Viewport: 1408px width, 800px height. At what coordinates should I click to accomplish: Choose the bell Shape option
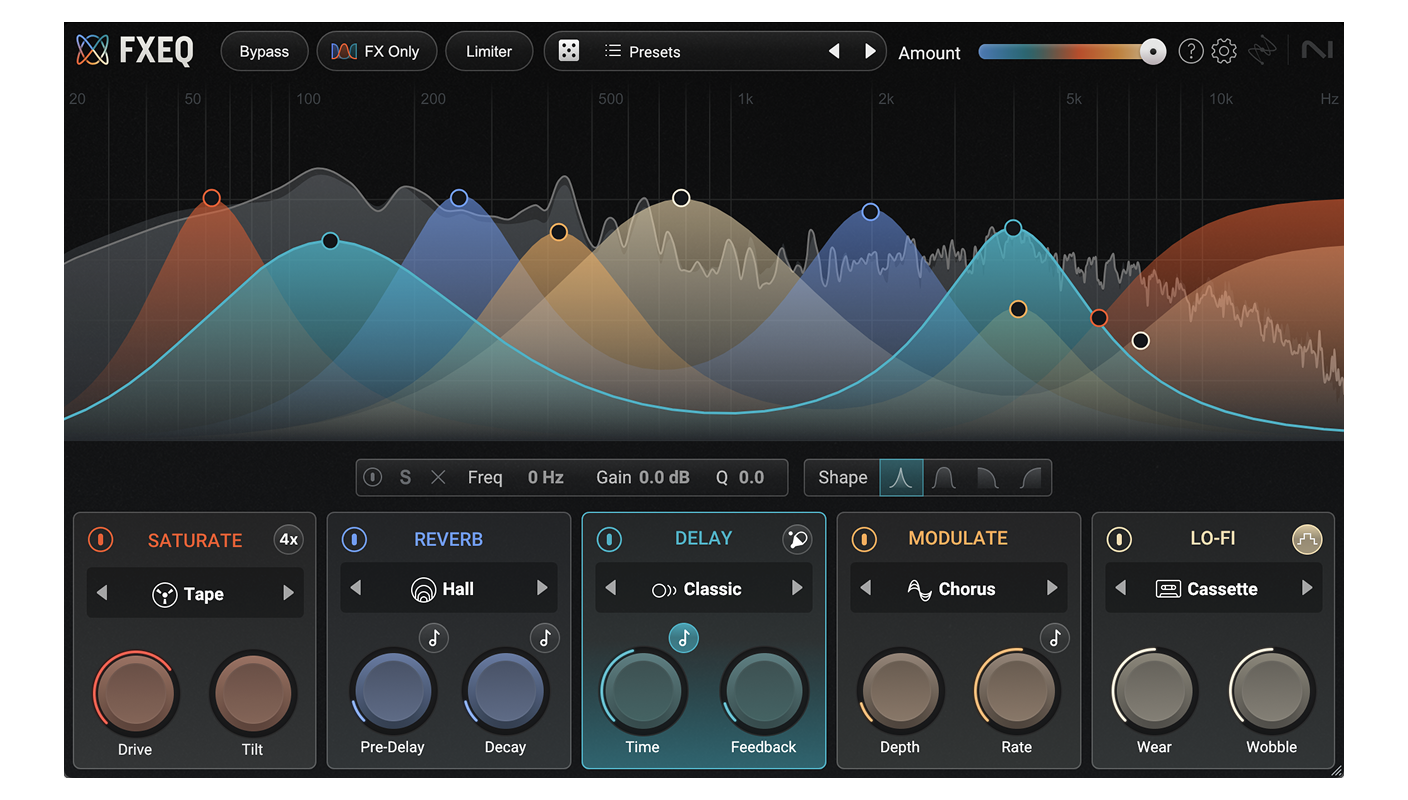902,478
